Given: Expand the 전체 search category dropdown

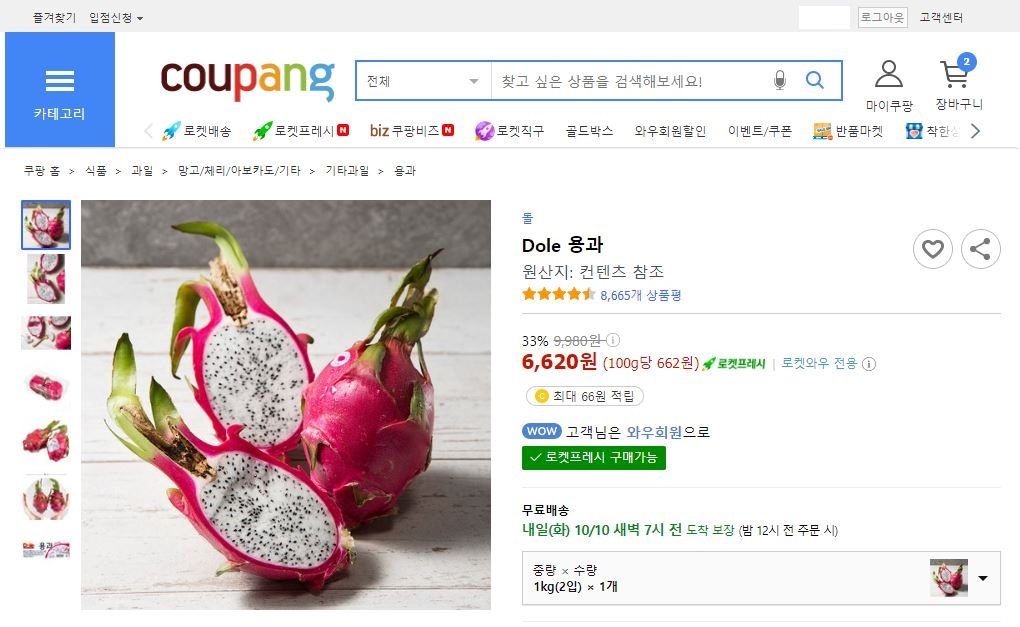Looking at the screenshot, I should point(423,81).
